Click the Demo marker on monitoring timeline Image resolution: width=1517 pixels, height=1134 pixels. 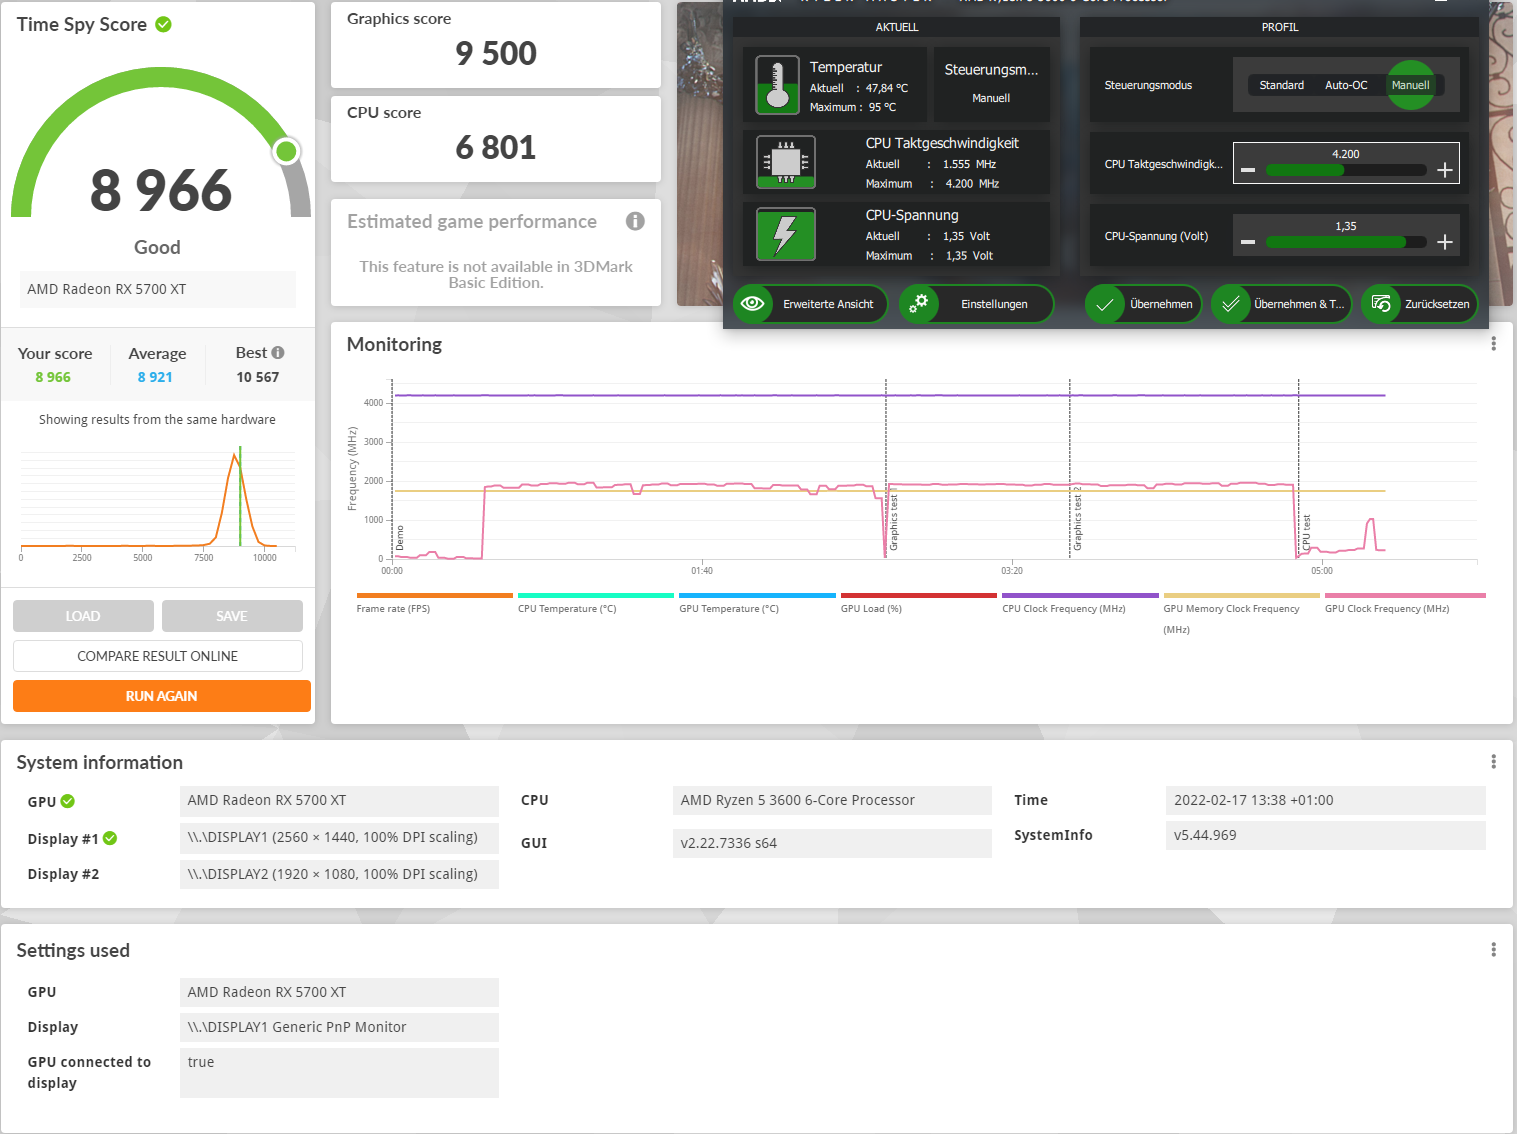(x=400, y=538)
